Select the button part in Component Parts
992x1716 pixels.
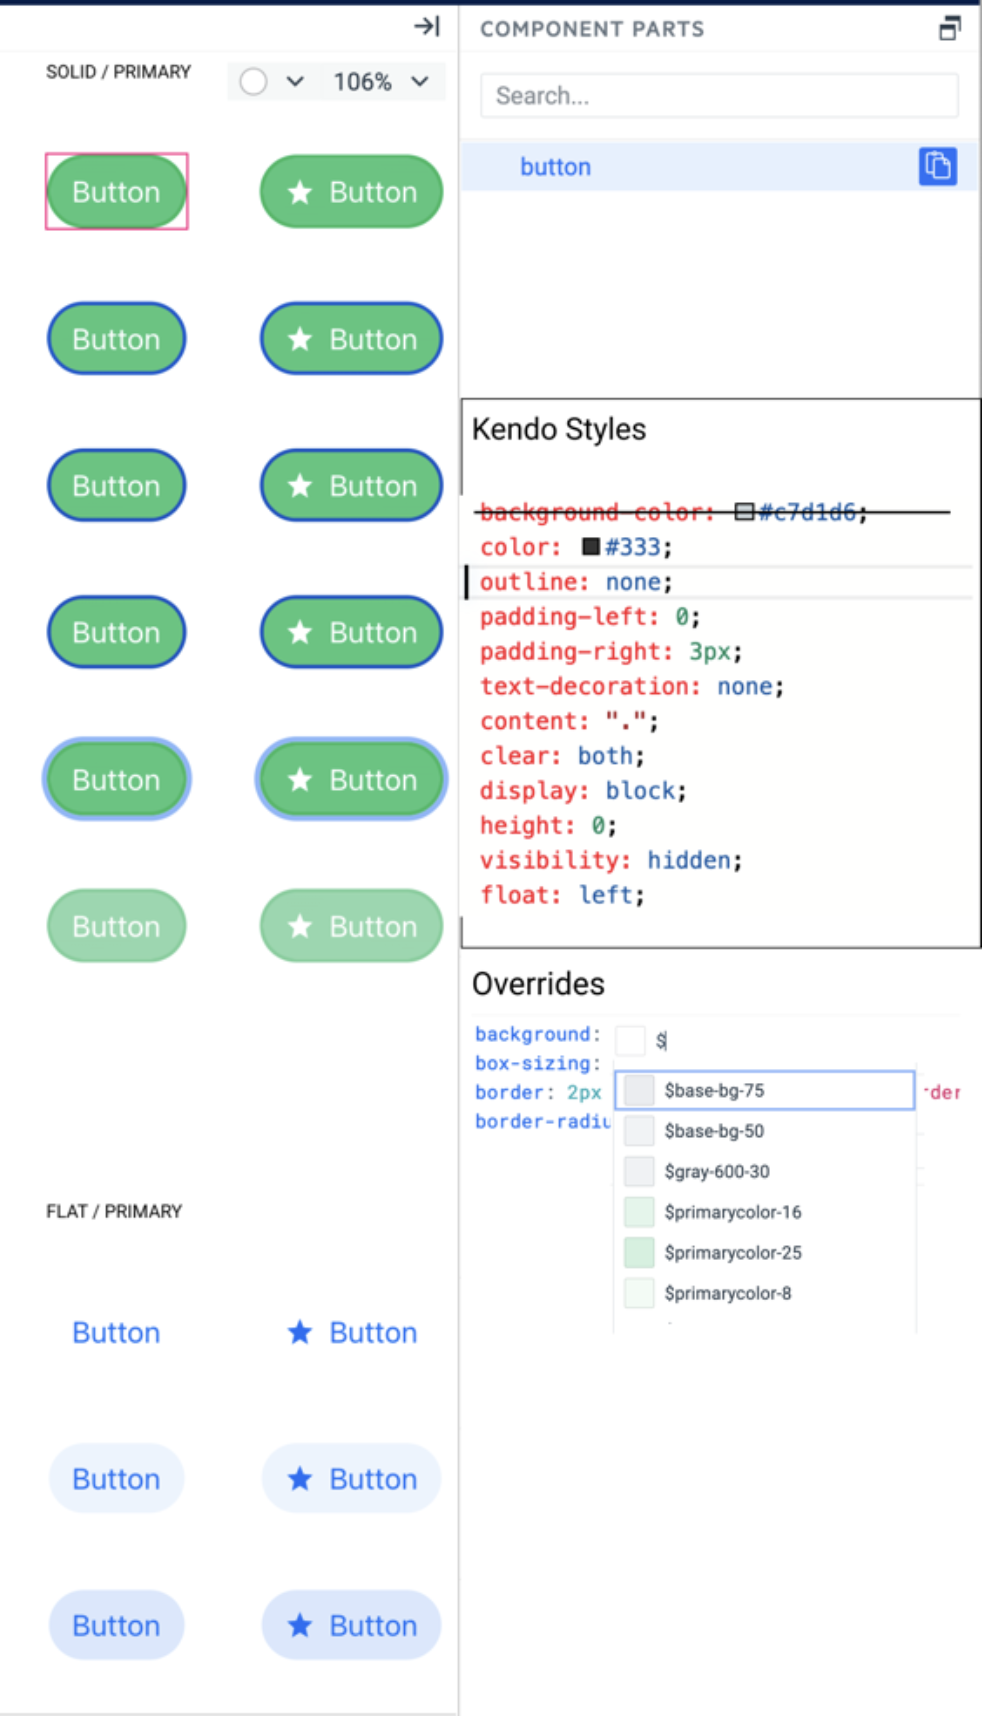pyautogui.click(x=556, y=167)
